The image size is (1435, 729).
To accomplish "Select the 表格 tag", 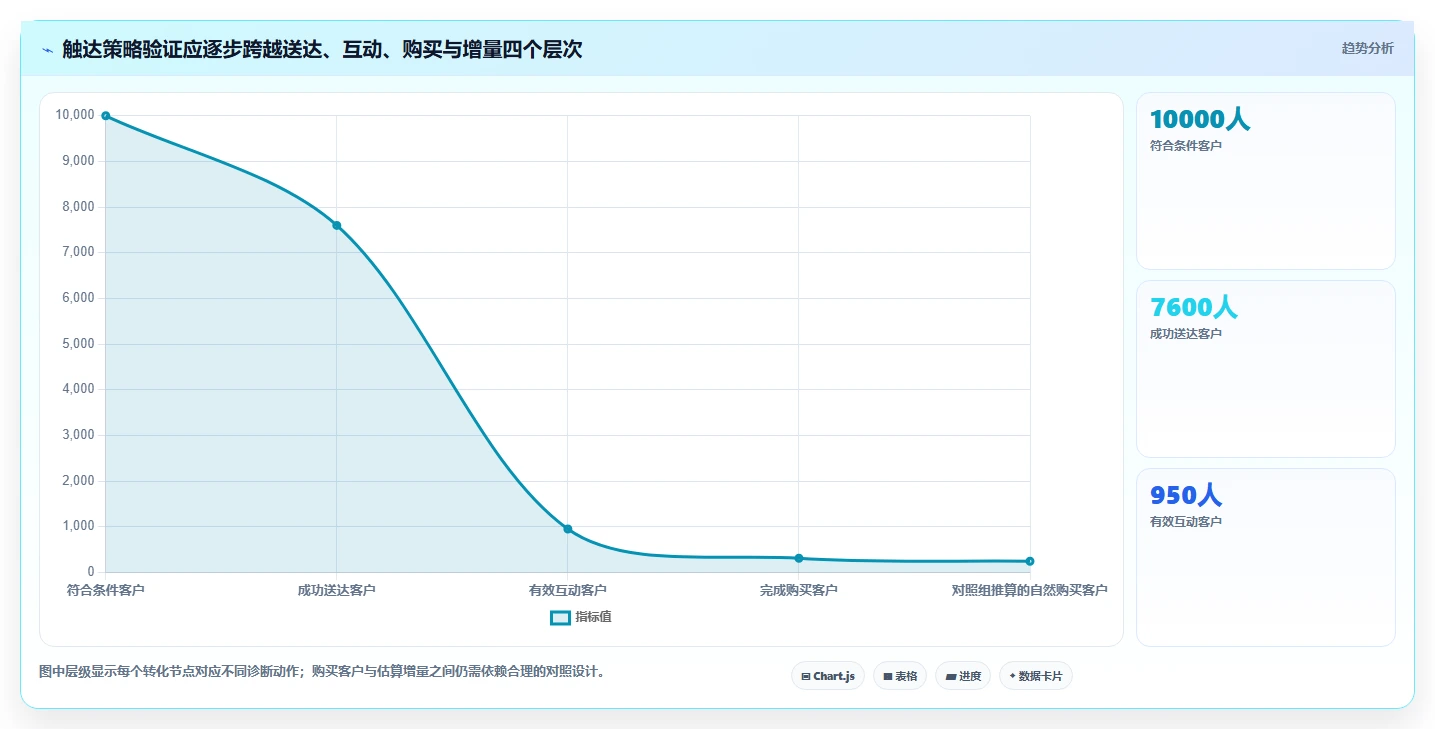I will point(900,676).
